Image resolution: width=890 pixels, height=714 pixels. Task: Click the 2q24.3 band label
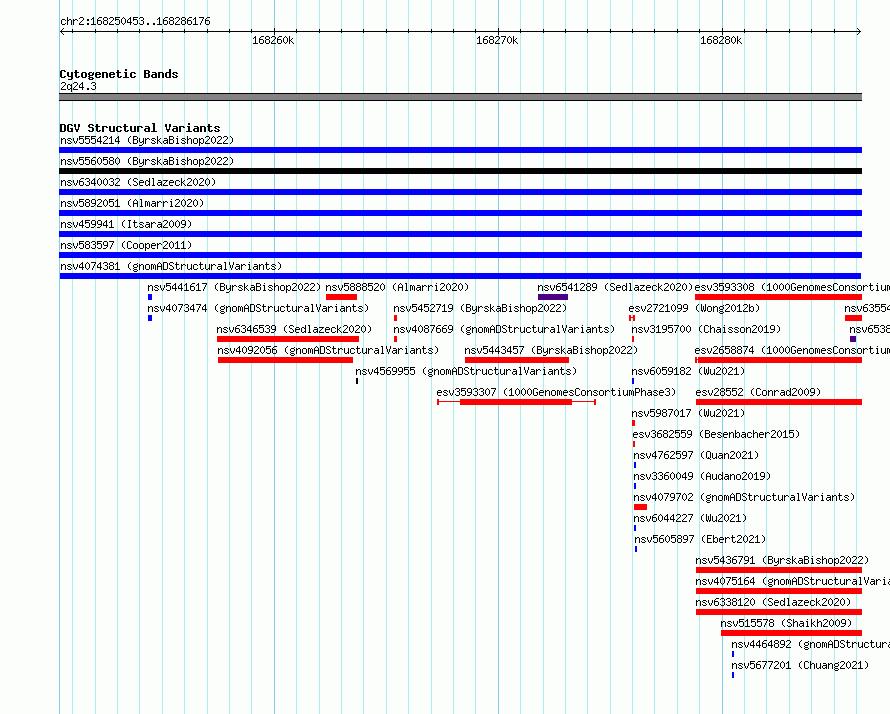click(78, 86)
